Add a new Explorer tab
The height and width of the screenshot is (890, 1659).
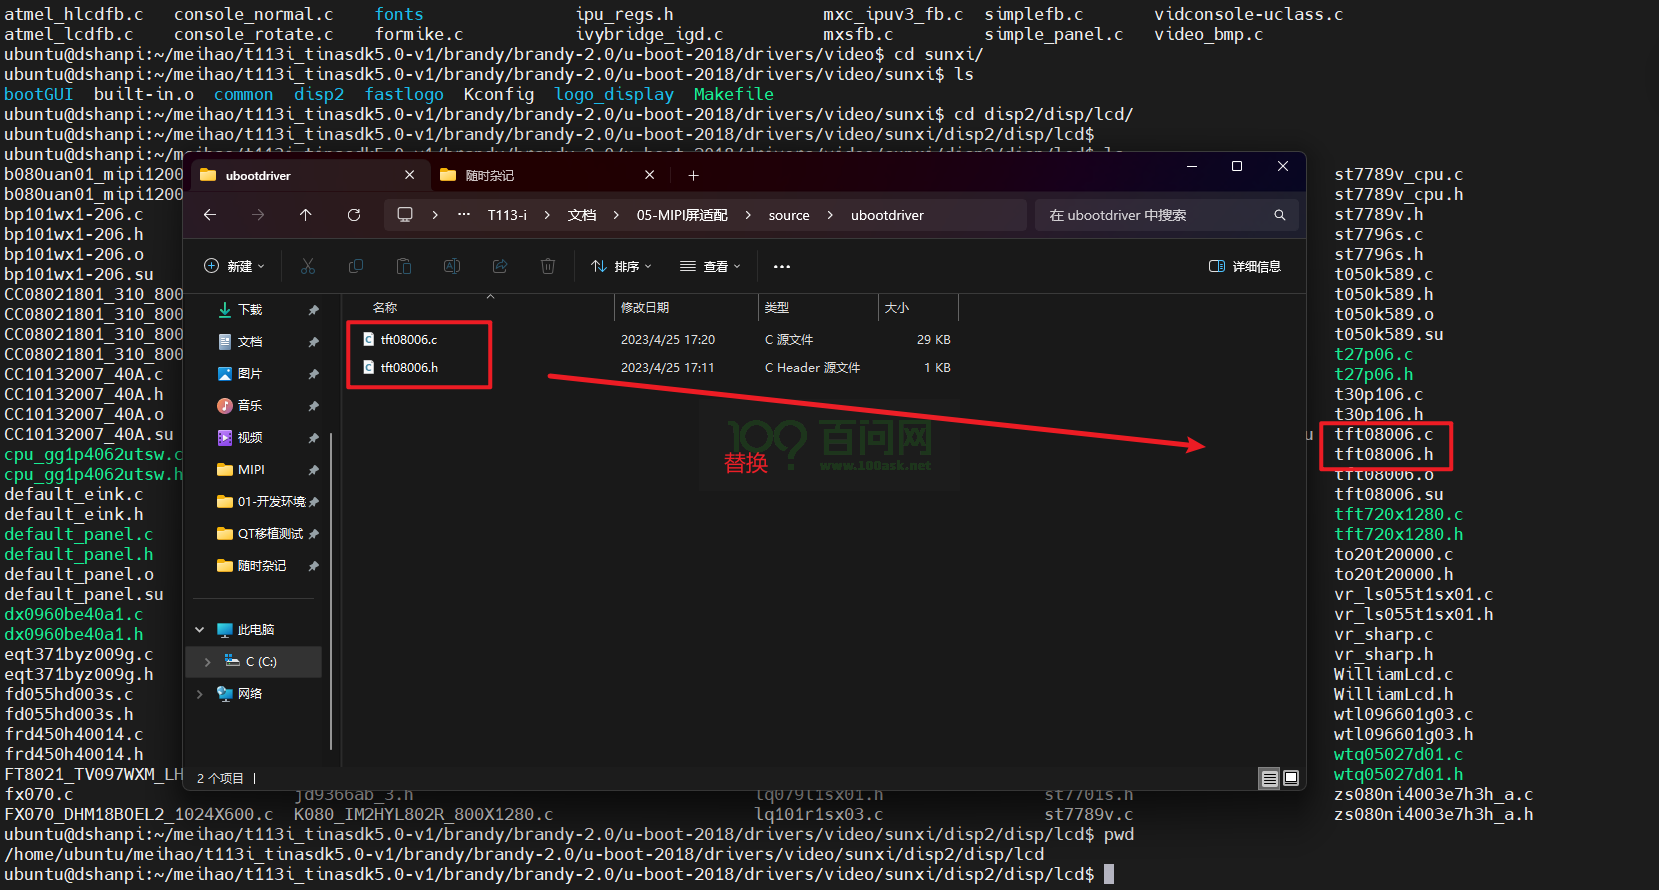tap(693, 175)
